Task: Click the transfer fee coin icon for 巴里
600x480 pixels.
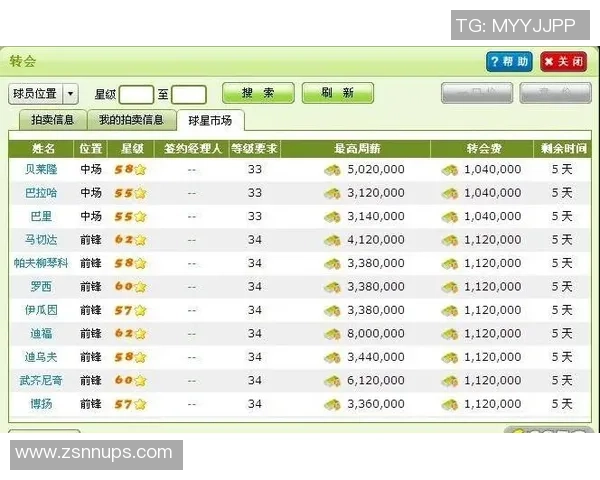Action: [x=451, y=216]
